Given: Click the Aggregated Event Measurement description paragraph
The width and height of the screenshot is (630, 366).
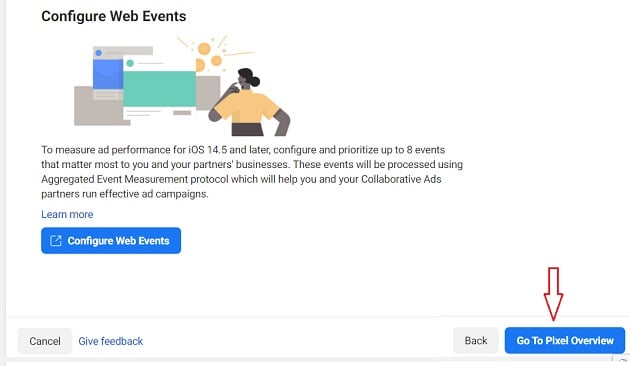Looking at the screenshot, I should pyautogui.click(x=252, y=172).
